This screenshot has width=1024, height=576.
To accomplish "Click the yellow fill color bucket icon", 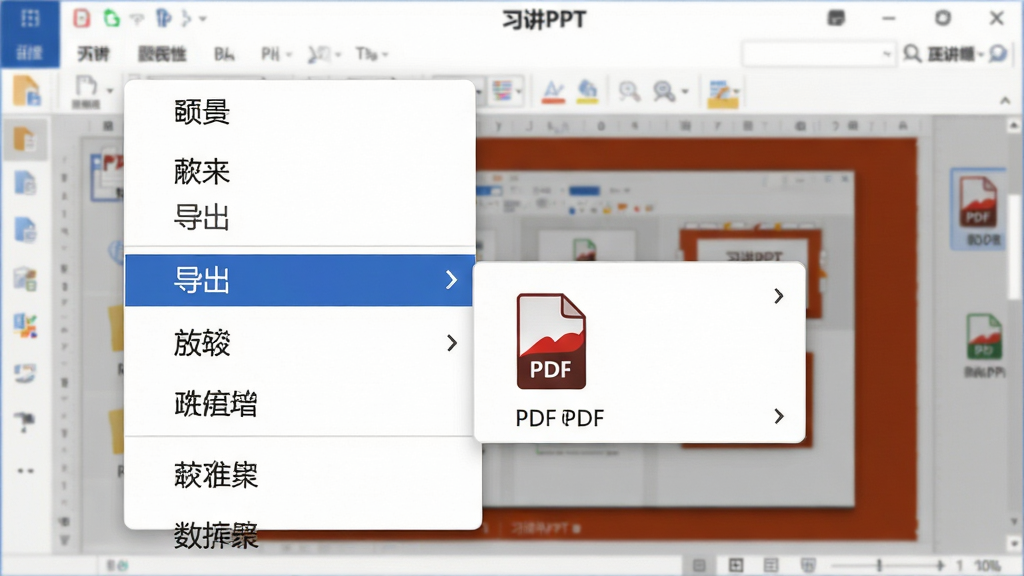I will 587,91.
